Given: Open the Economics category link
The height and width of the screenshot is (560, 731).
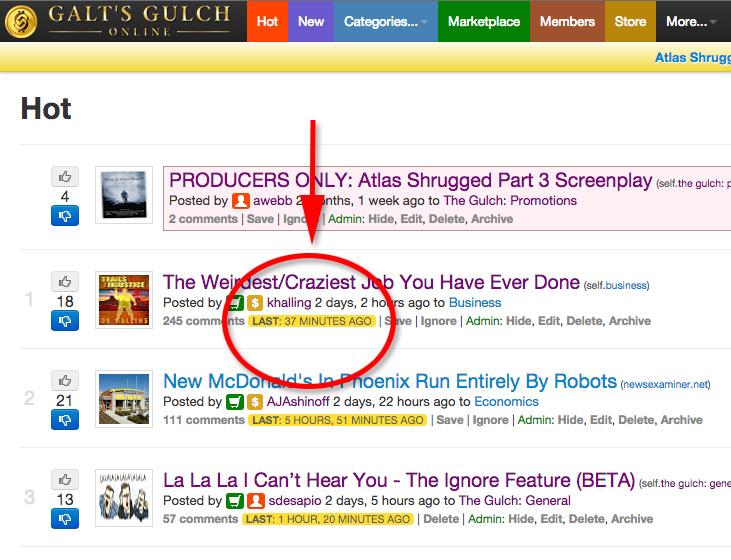Looking at the screenshot, I should [506, 402].
